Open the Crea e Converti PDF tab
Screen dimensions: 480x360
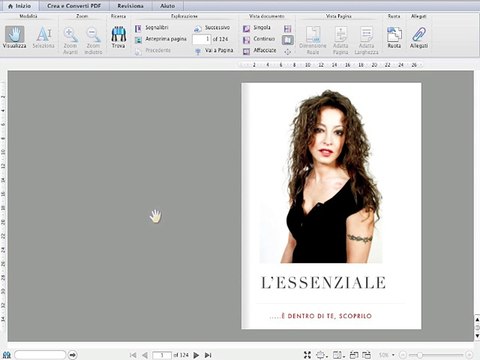click(74, 6)
